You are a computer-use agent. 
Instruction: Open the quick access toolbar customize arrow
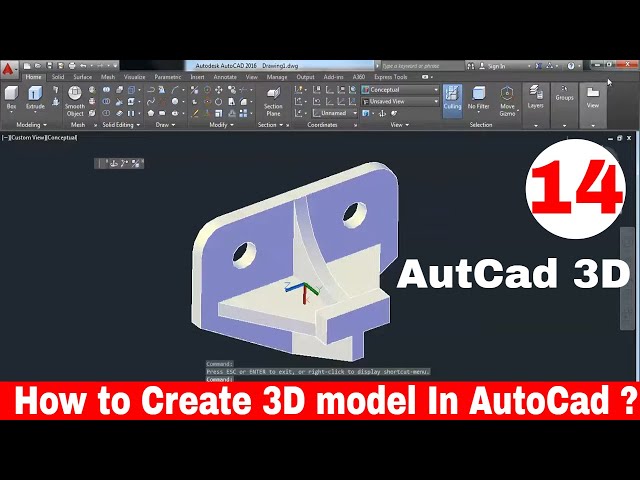coord(116,66)
